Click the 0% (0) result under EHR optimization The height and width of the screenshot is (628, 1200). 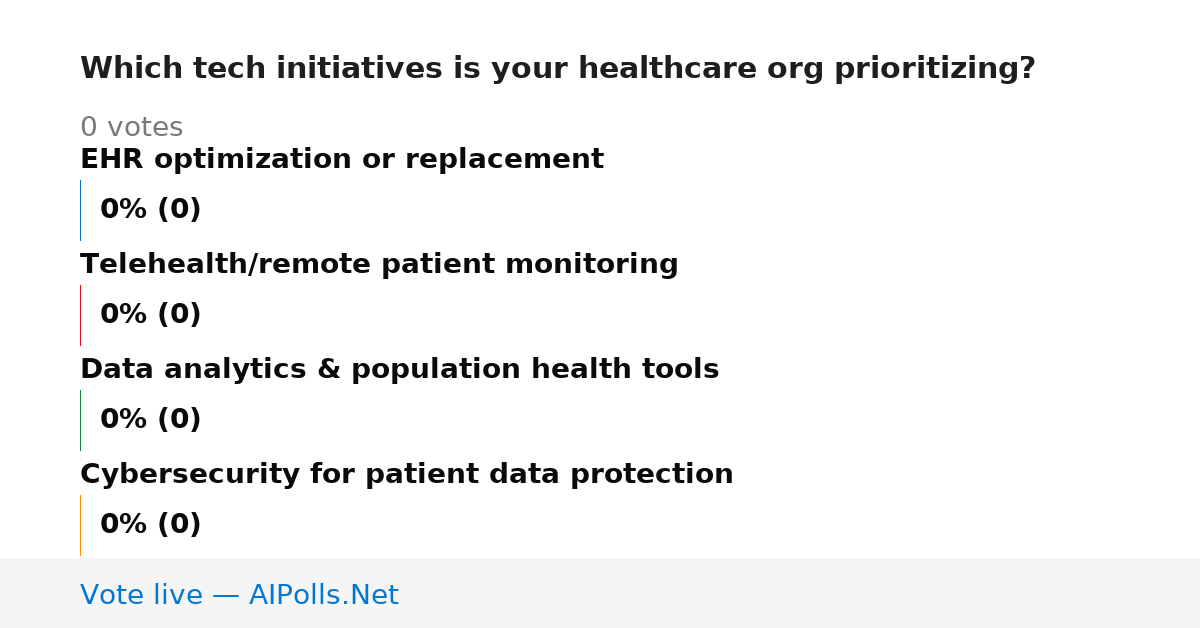150,210
